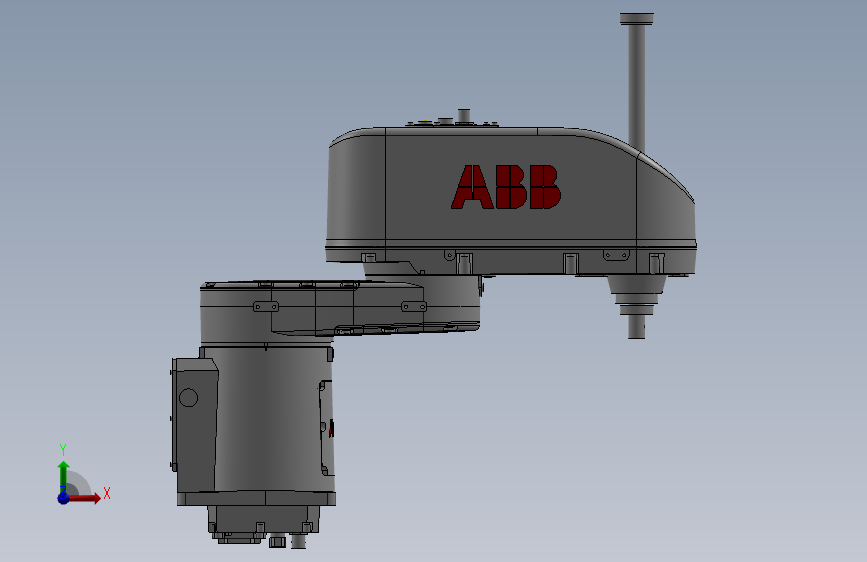Select the lower arm link beneath the ABB cover
The width and height of the screenshot is (867, 562).
pos(338,308)
